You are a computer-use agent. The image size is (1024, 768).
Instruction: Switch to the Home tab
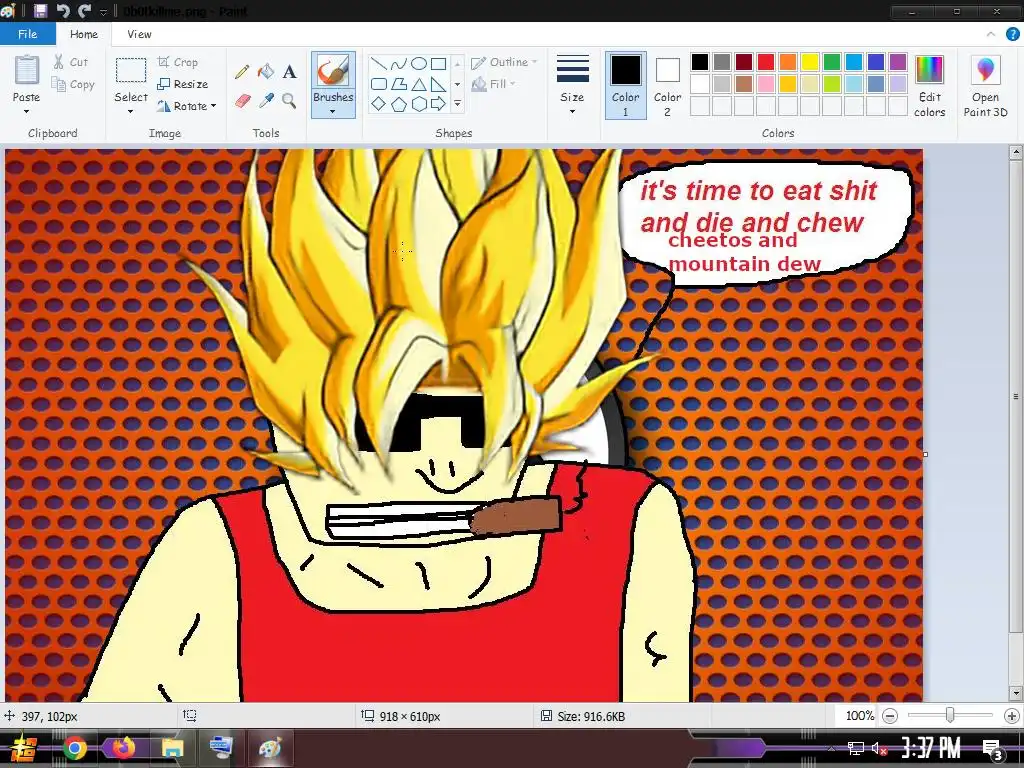(x=84, y=34)
